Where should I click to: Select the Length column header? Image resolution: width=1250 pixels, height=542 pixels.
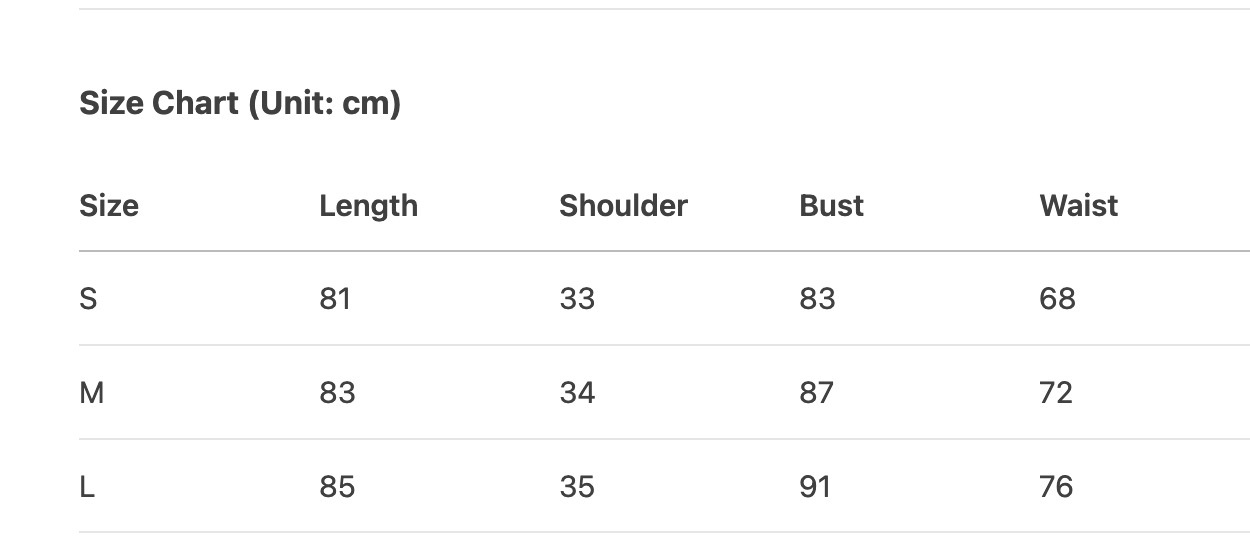tap(368, 206)
